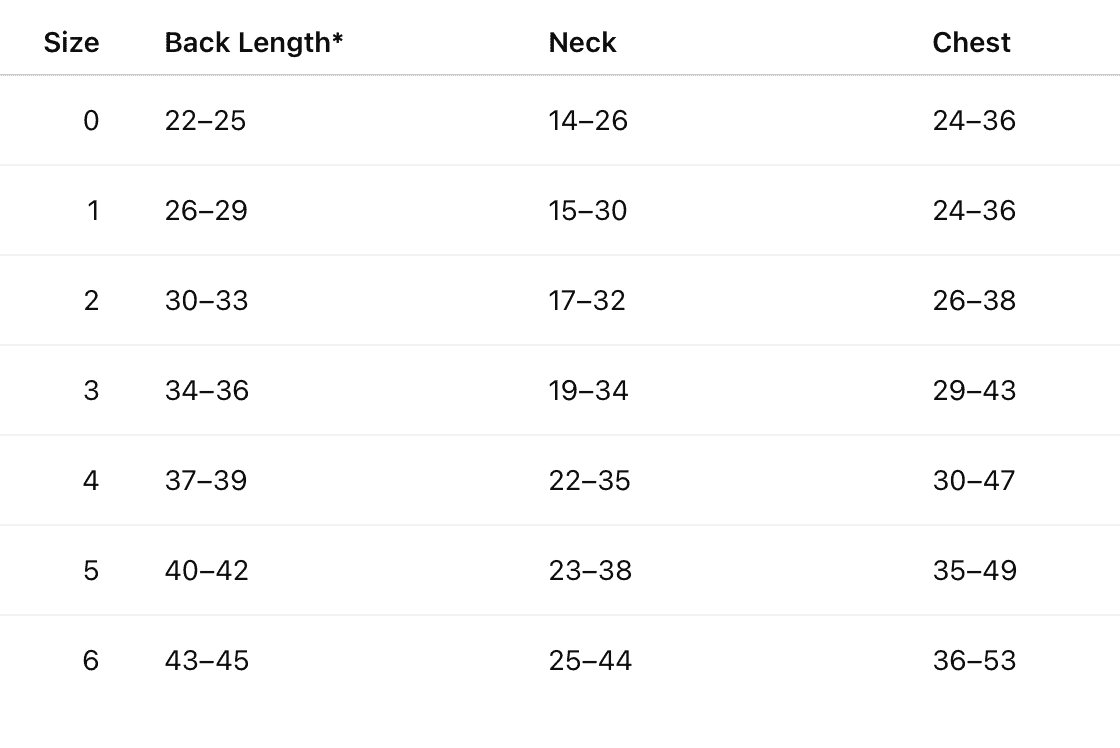This screenshot has width=1120, height=748.
Task: Click neck measurement 25–44
Action: coord(590,661)
